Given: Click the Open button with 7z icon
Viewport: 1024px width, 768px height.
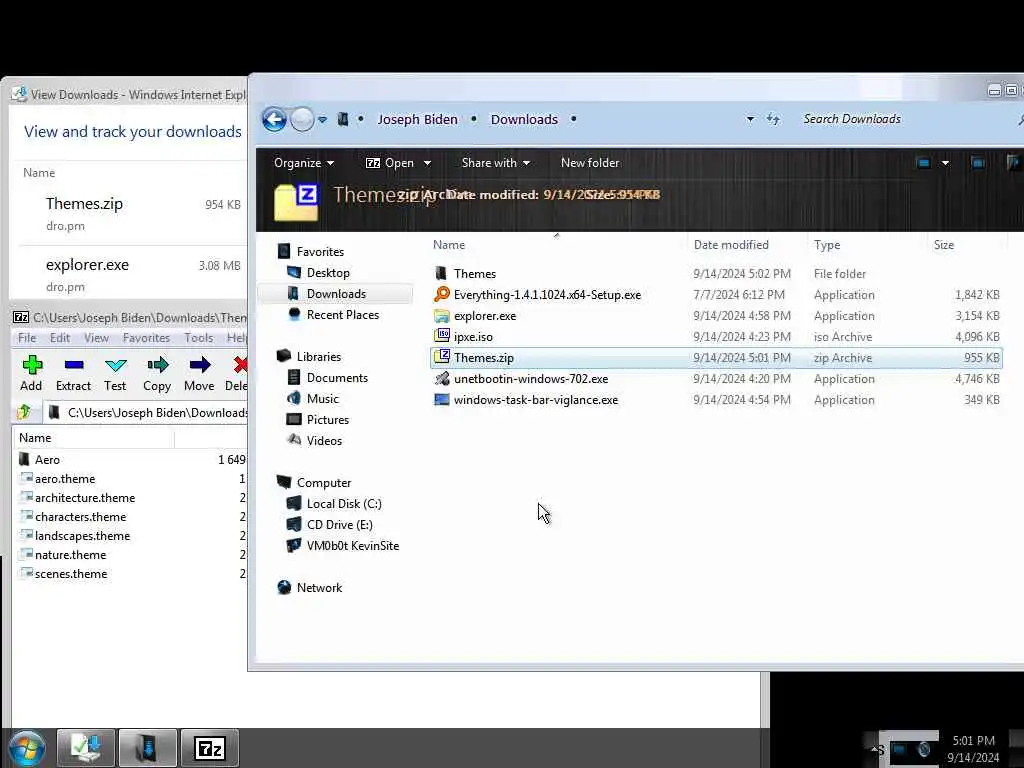Looking at the screenshot, I should click(x=390, y=163).
